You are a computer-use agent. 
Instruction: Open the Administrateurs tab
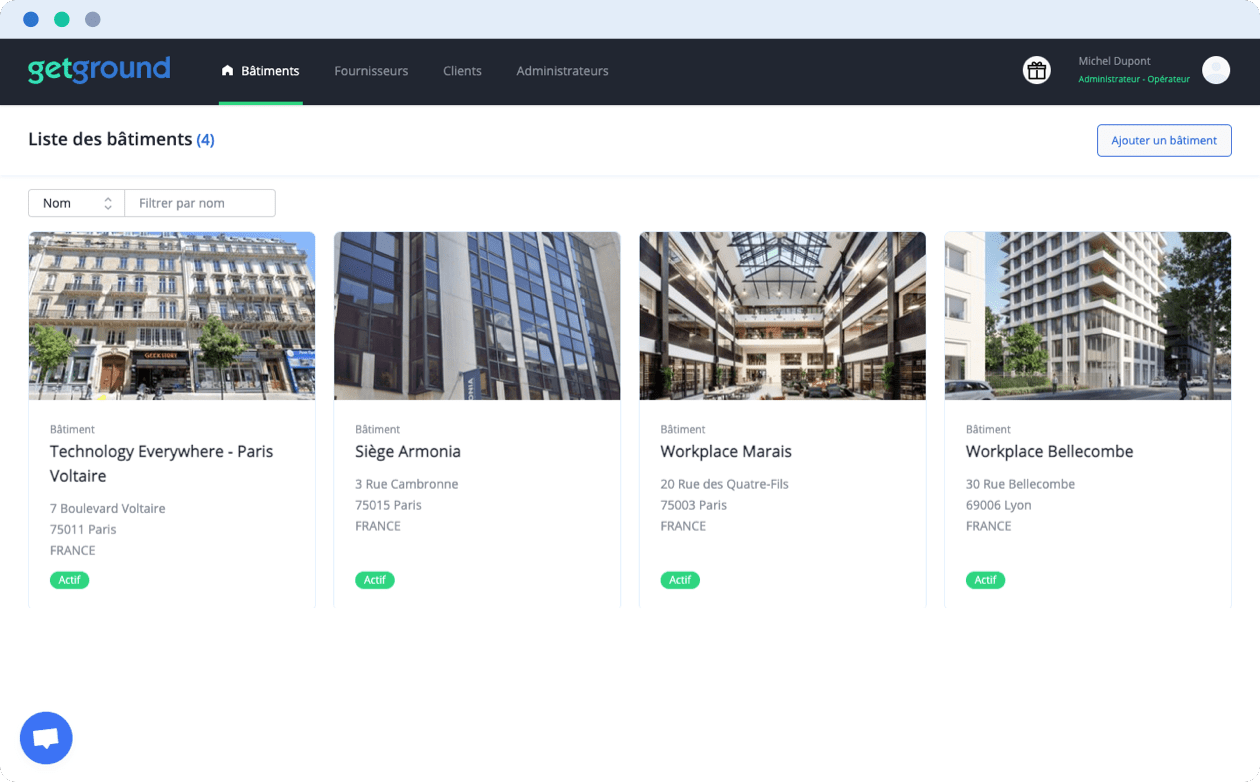562,71
